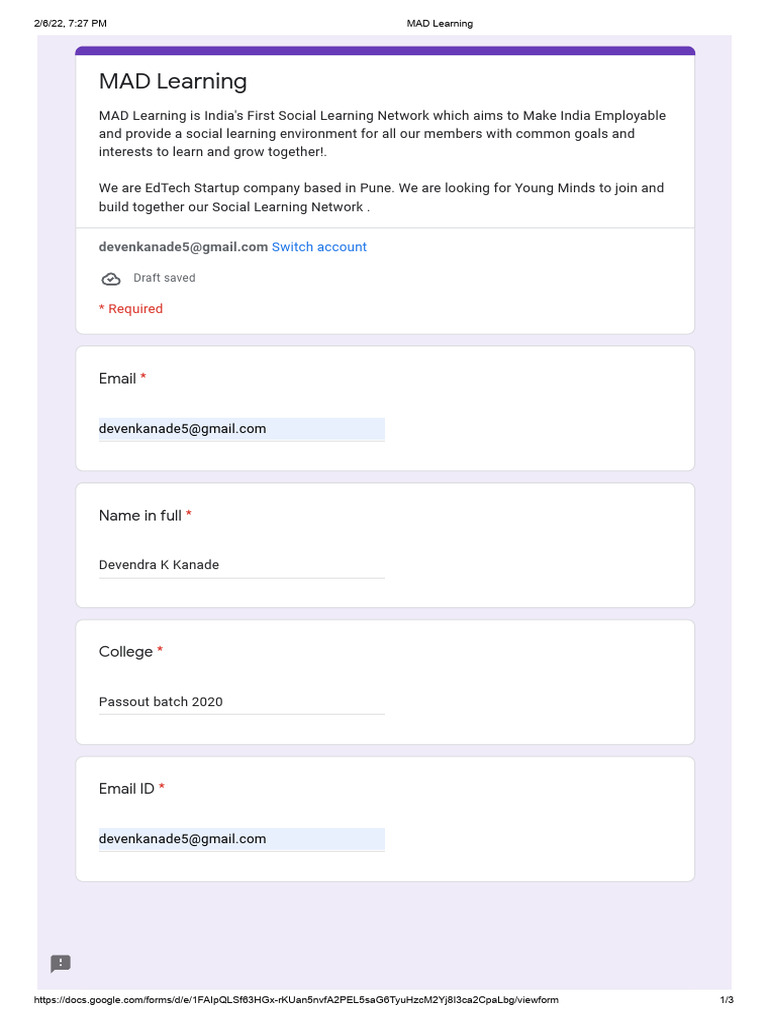Viewport: 768px width, 1024px height.
Task: Click the Email ID question label
Action: click(x=127, y=789)
